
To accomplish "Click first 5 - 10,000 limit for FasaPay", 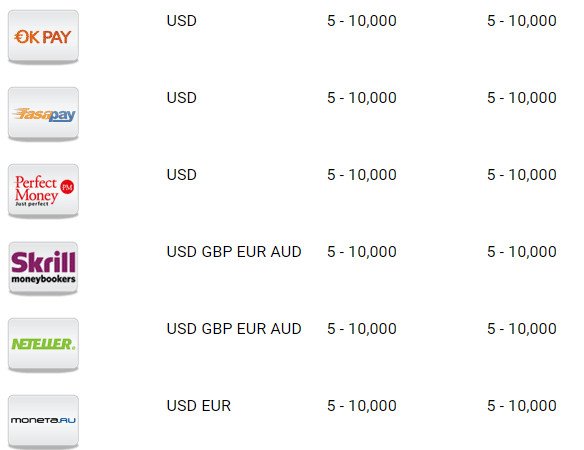I will [362, 98].
